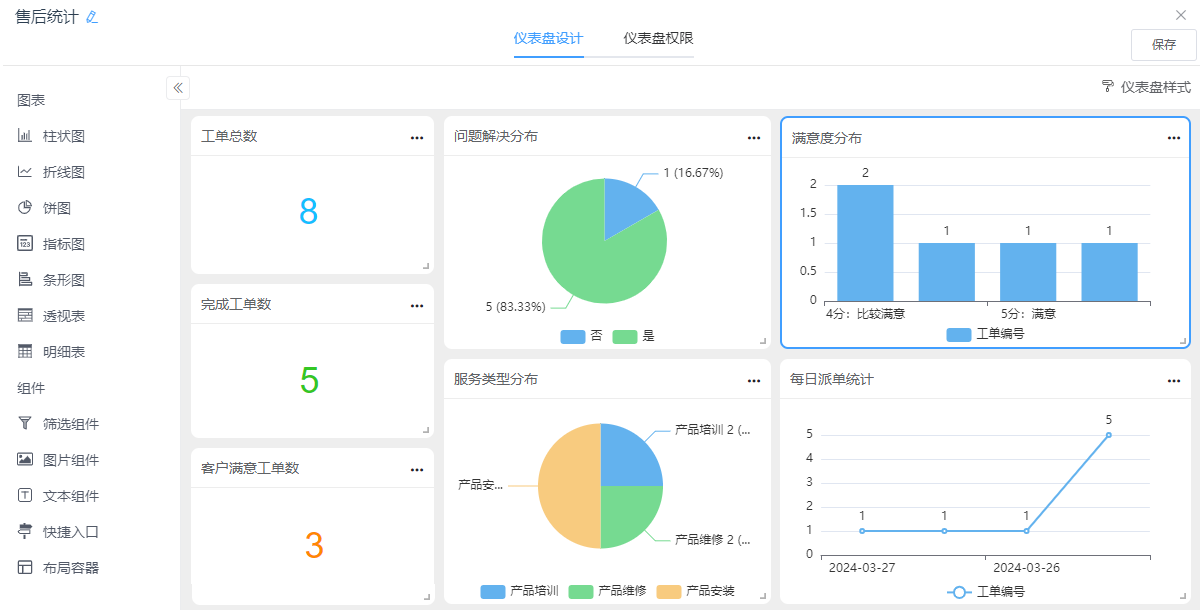The width and height of the screenshot is (1200, 610).
Task: Click the 图表 section heading
Action: point(31,100)
